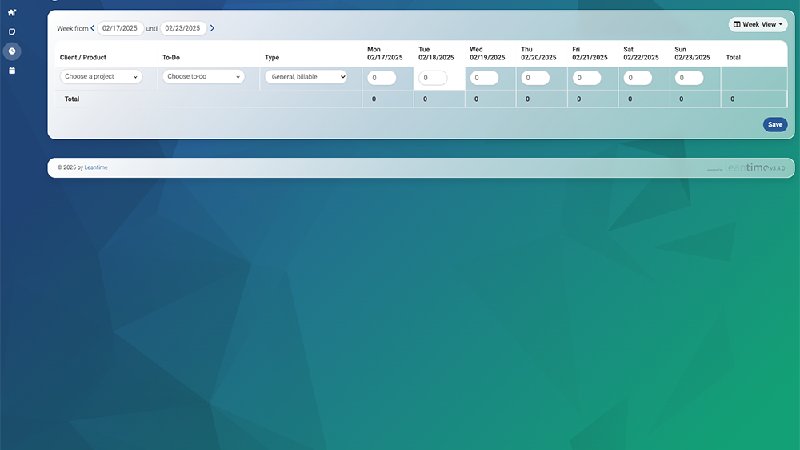This screenshot has width=800, height=450.
Task: Go to previous week arrow
Action: point(92,28)
